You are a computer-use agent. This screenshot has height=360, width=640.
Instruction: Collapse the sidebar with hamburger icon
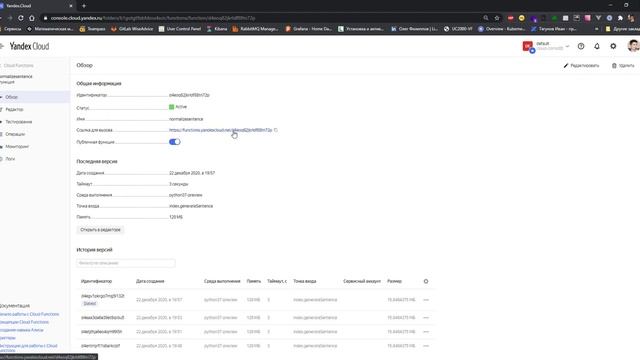pyautogui.click(x=2, y=46)
